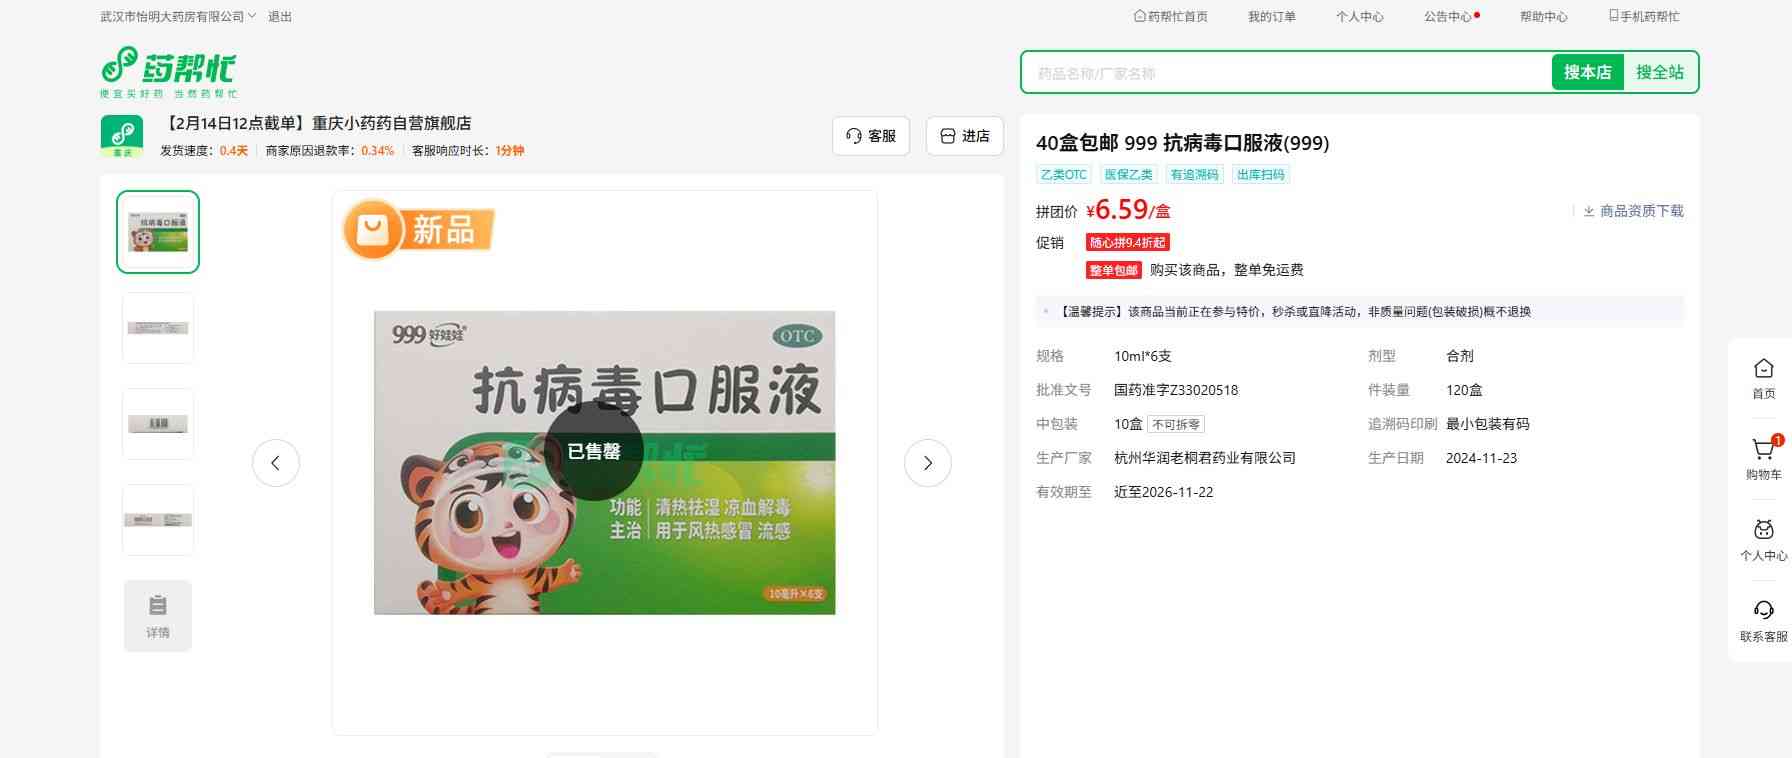This screenshot has height=758, width=1792.
Task: Show next product image arrow
Action: point(927,463)
